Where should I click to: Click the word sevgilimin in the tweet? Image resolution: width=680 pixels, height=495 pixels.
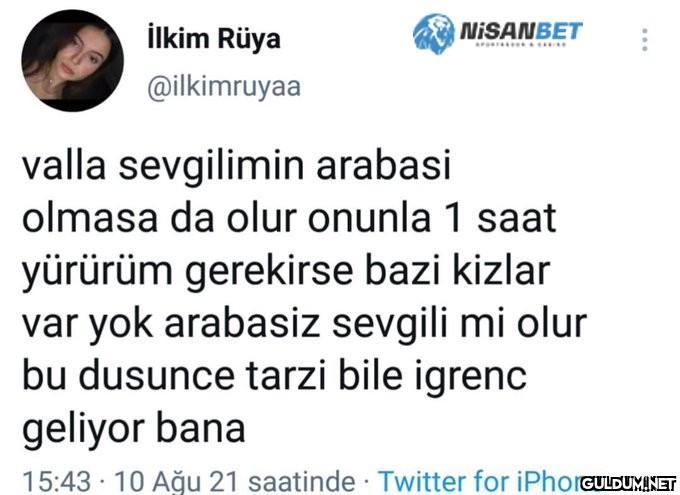(x=211, y=166)
